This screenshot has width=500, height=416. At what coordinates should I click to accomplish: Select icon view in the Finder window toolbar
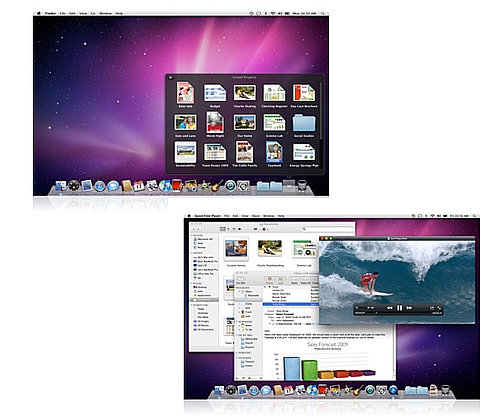click(x=222, y=229)
